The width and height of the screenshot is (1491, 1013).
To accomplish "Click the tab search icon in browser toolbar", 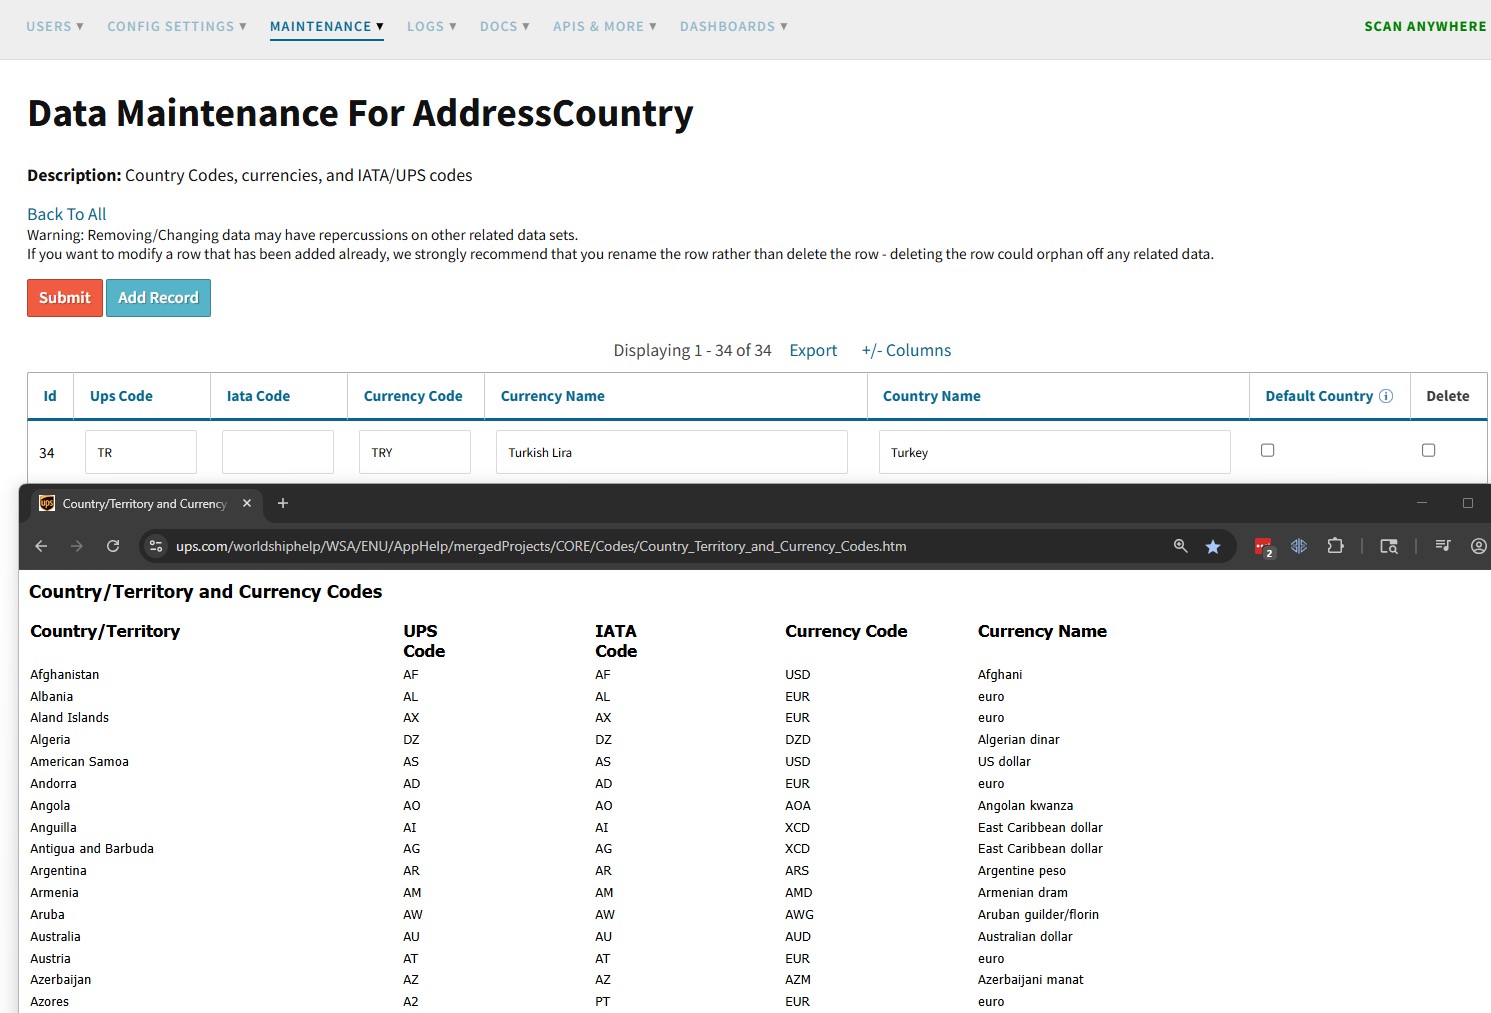I will 1389,546.
